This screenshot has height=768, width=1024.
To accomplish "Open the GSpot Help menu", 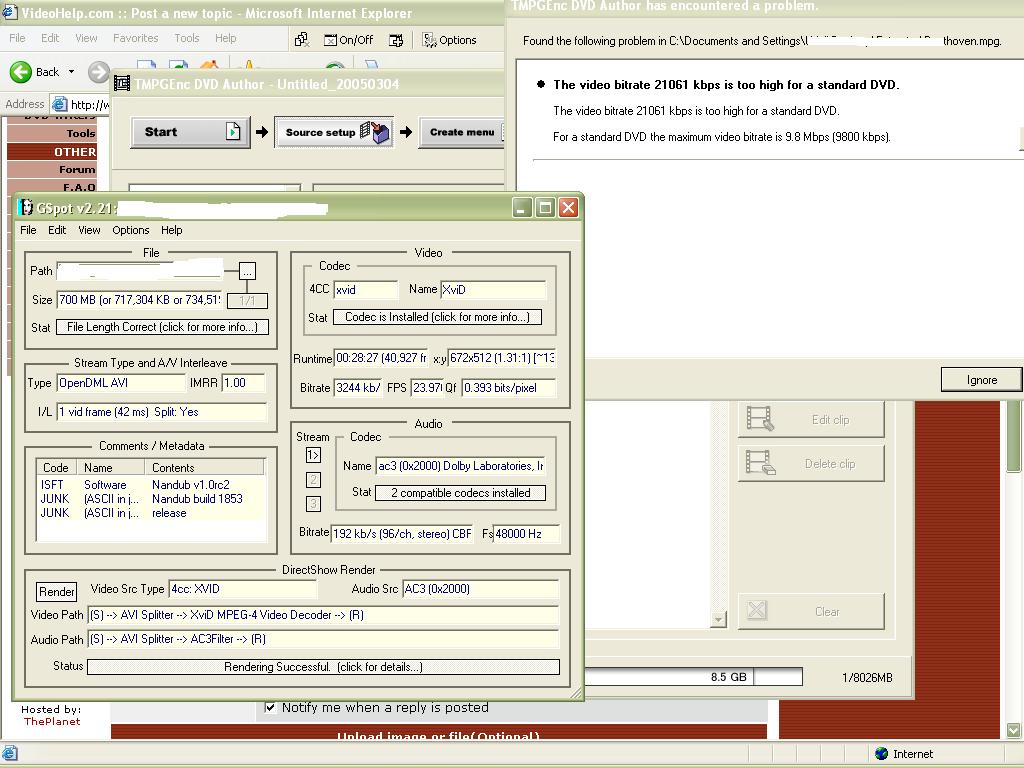I will pos(172,230).
